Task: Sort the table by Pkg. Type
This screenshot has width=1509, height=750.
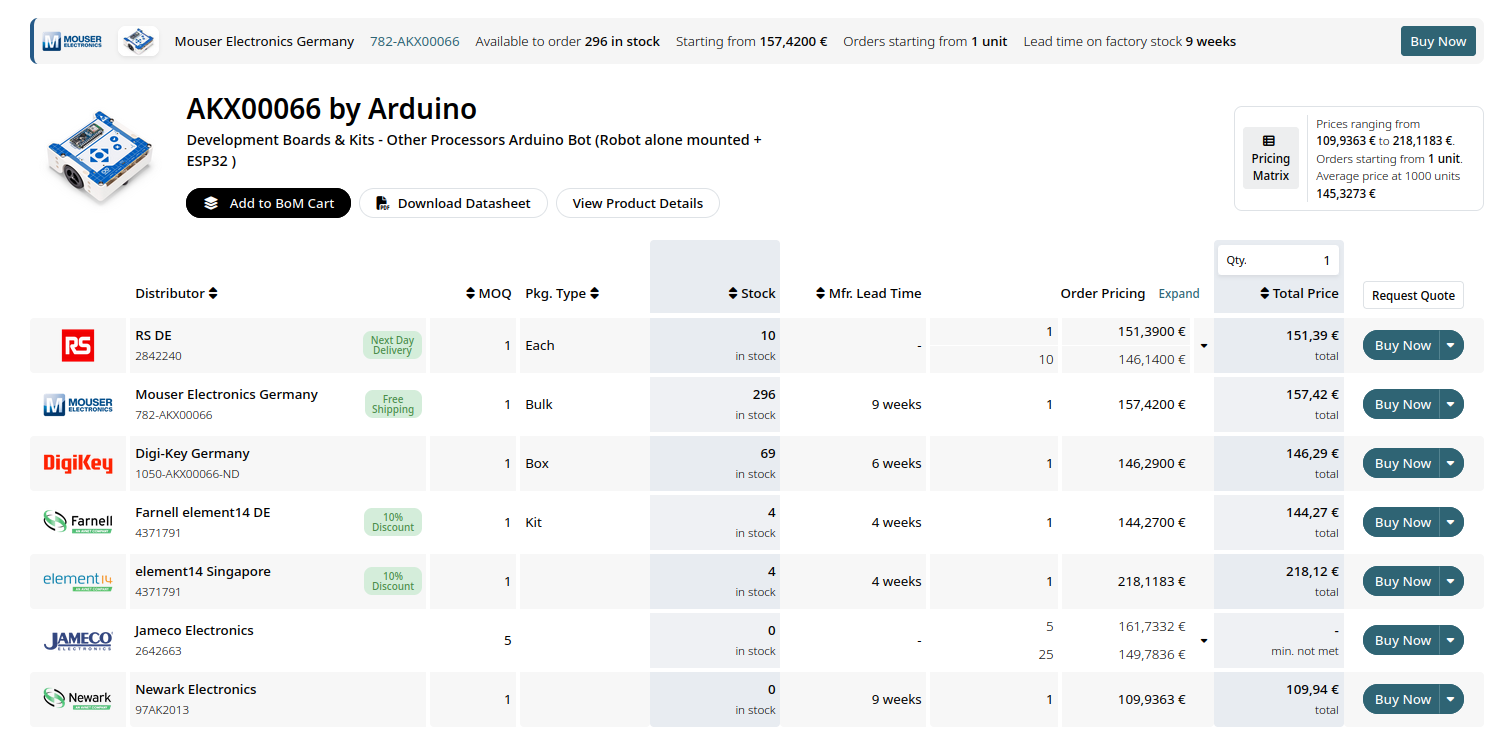Action: [562, 293]
